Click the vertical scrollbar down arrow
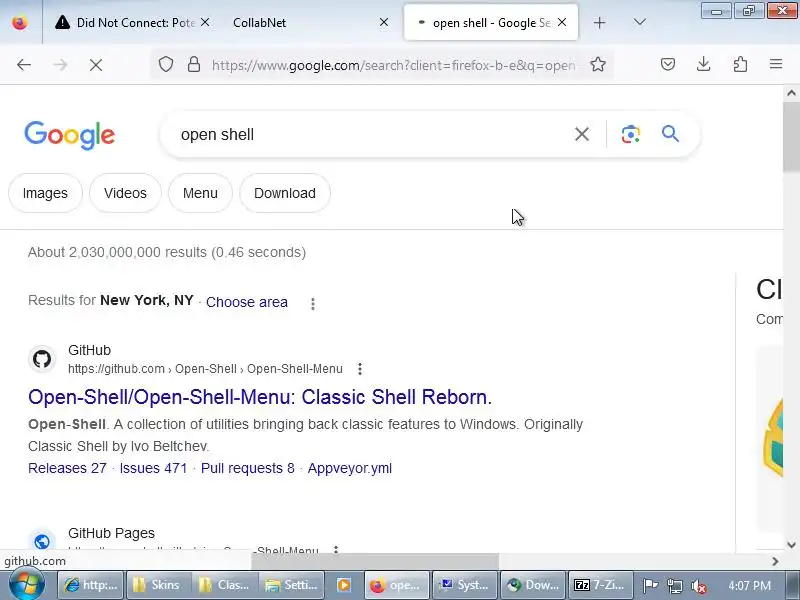This screenshot has width=800, height=600. [x=791, y=544]
